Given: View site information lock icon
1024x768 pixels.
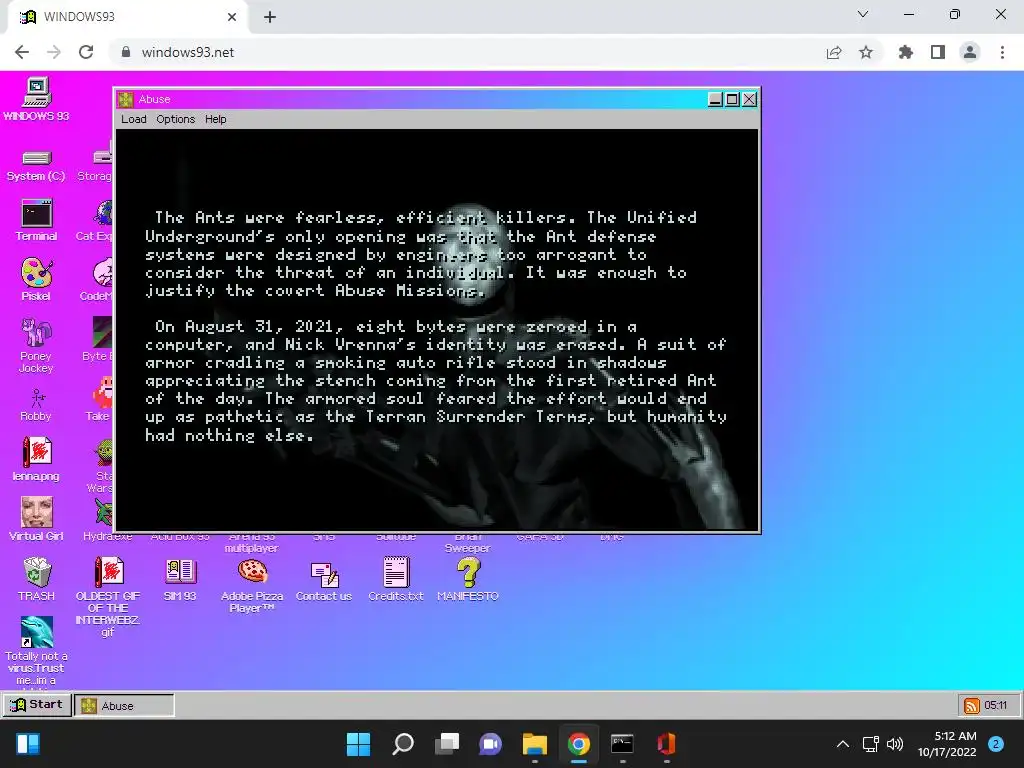Looking at the screenshot, I should pos(126,52).
